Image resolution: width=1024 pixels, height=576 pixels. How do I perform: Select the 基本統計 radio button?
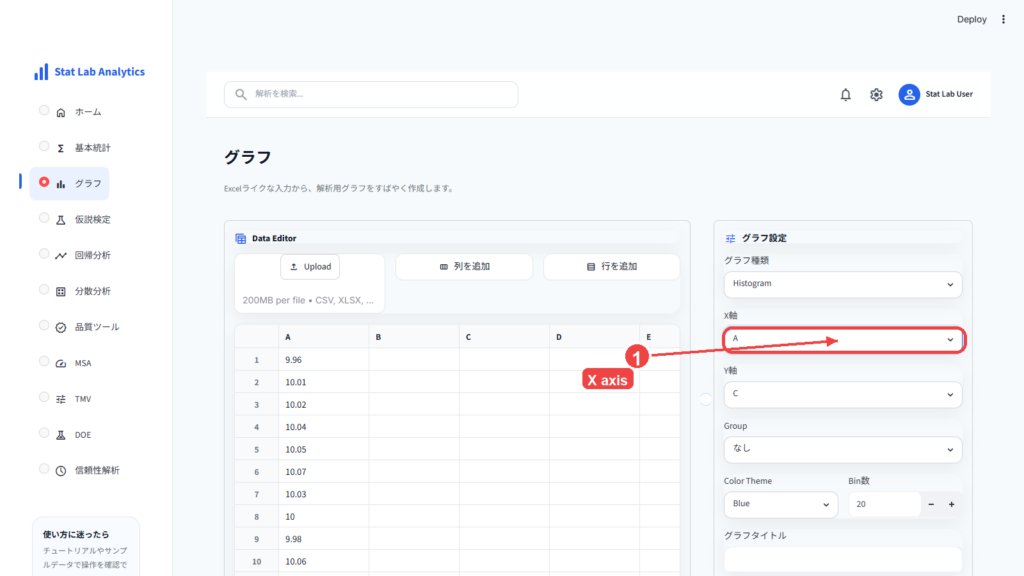click(44, 146)
